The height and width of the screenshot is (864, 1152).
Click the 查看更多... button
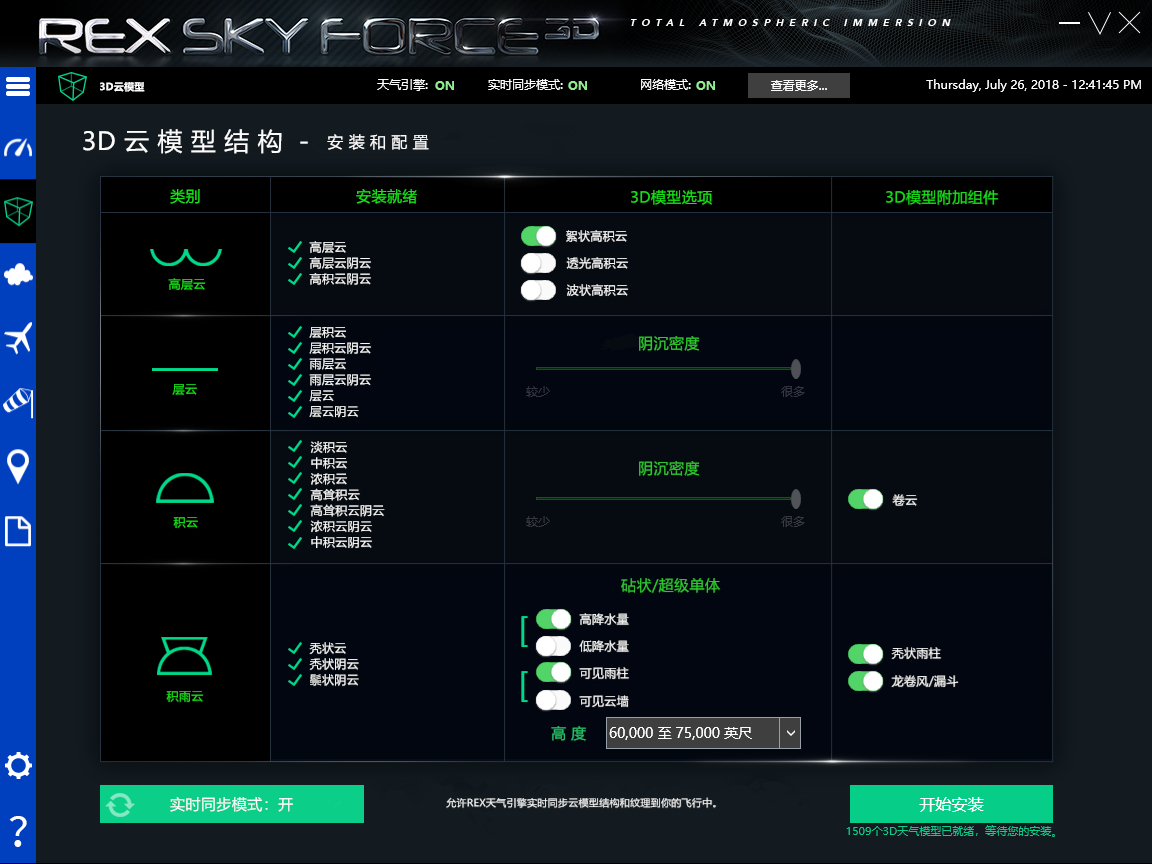tap(798, 86)
